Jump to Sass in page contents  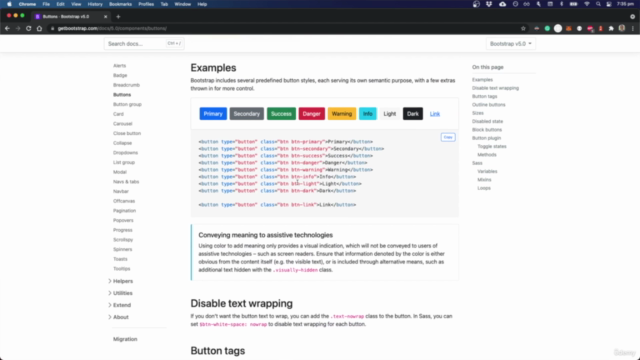(x=477, y=163)
